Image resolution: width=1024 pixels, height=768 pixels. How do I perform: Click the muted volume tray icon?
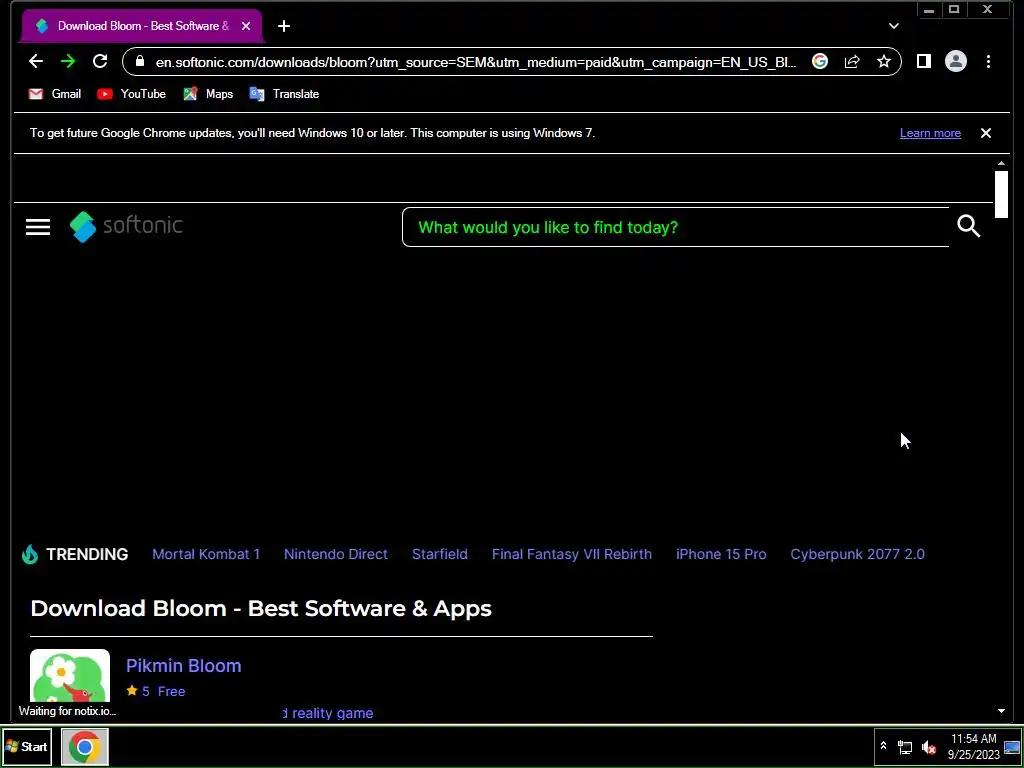coord(928,747)
